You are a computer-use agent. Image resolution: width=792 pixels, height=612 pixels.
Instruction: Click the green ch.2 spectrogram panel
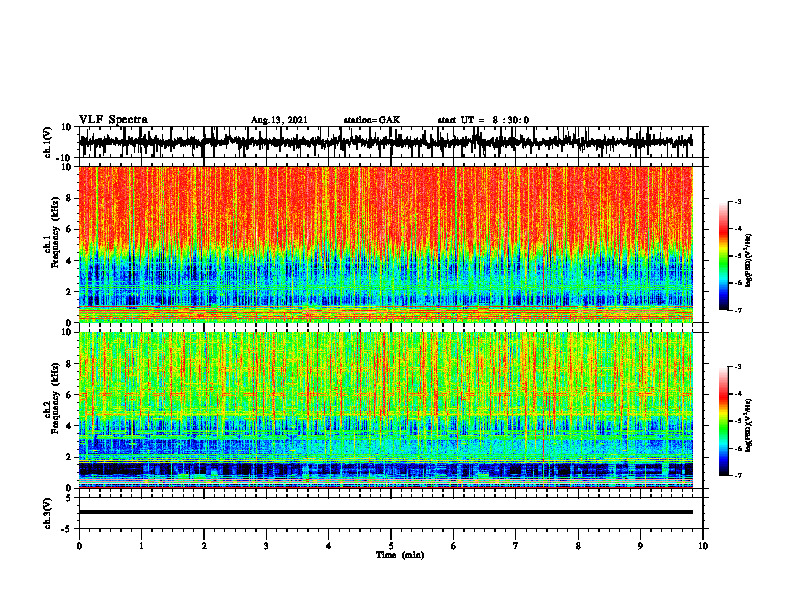tap(386, 410)
